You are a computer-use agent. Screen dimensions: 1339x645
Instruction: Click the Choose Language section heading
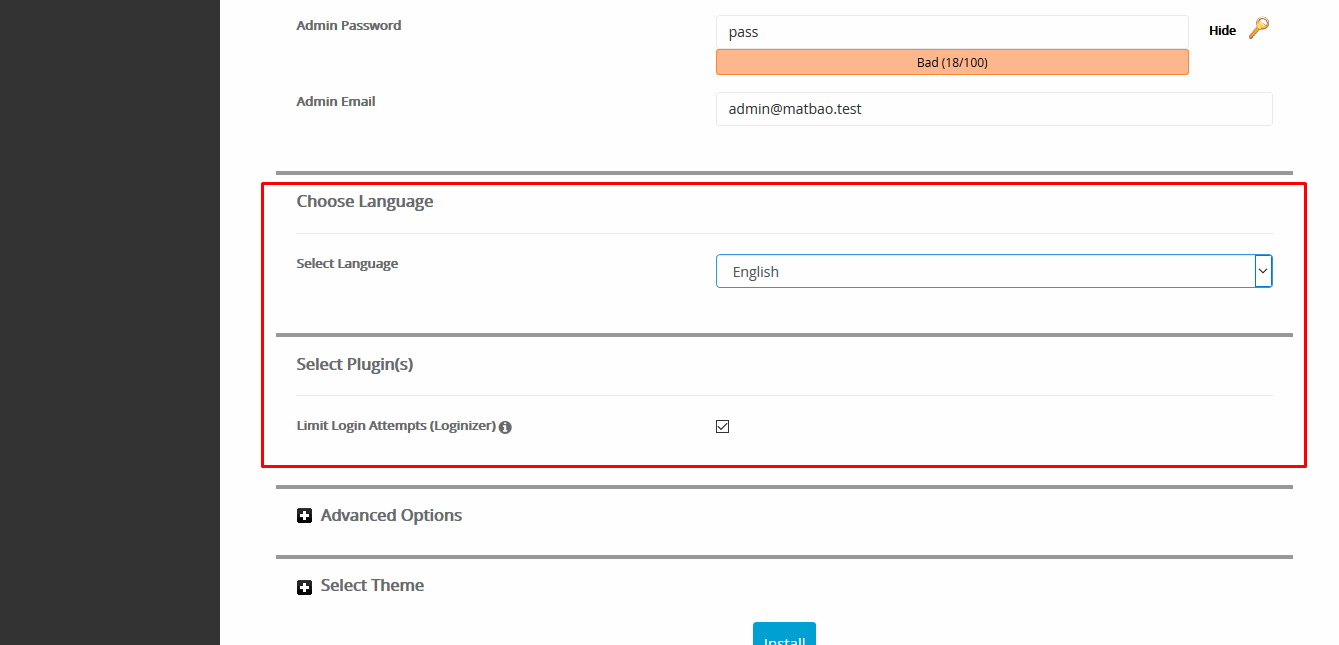point(365,201)
